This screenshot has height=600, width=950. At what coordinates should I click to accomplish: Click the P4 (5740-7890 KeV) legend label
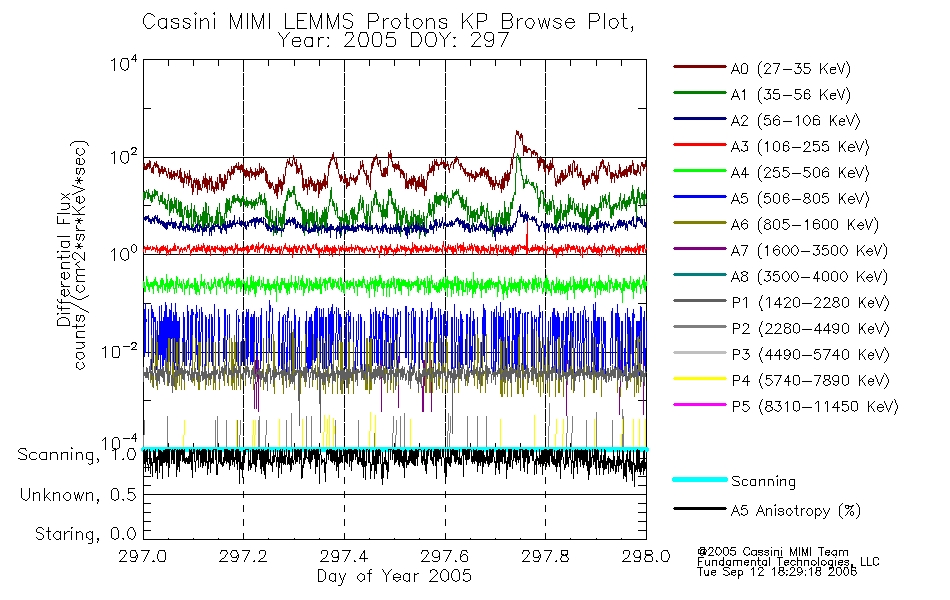point(810,381)
